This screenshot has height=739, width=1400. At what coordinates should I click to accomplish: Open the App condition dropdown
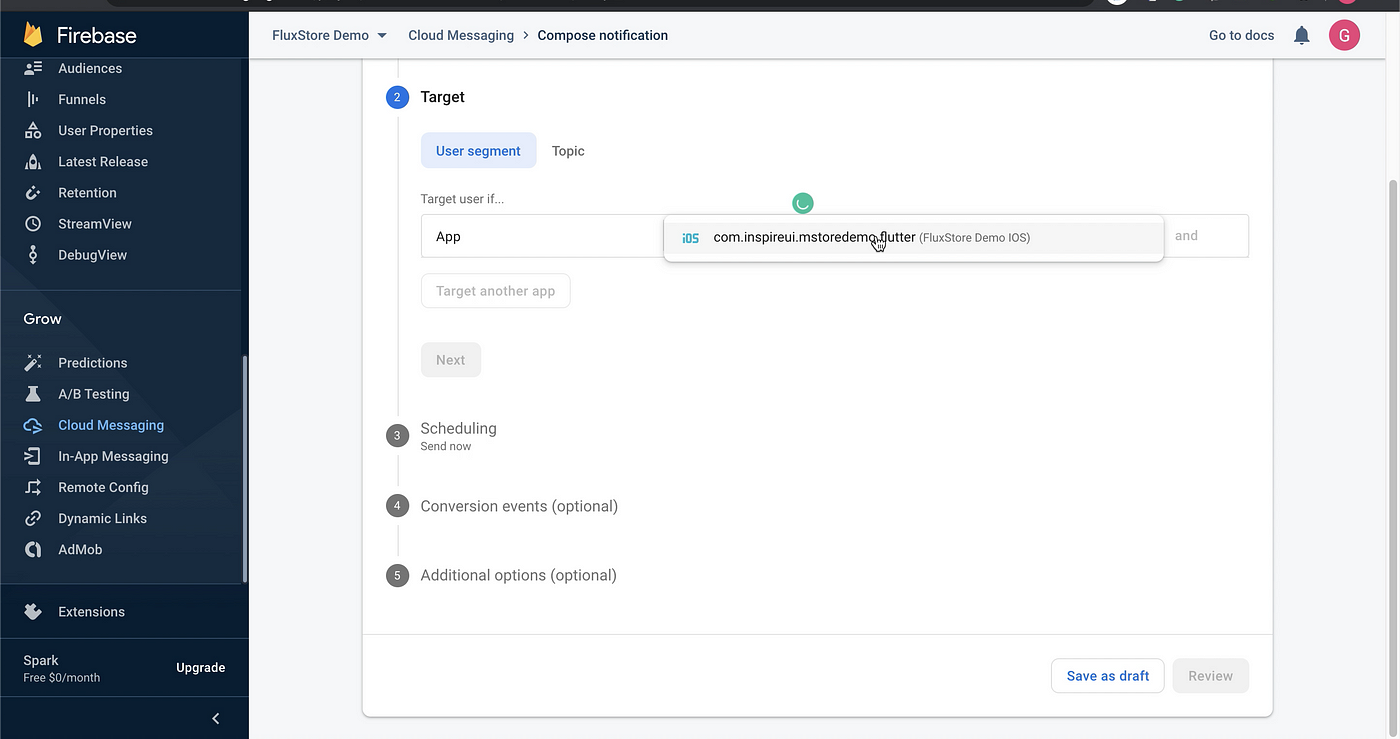pyautogui.click(x=542, y=236)
